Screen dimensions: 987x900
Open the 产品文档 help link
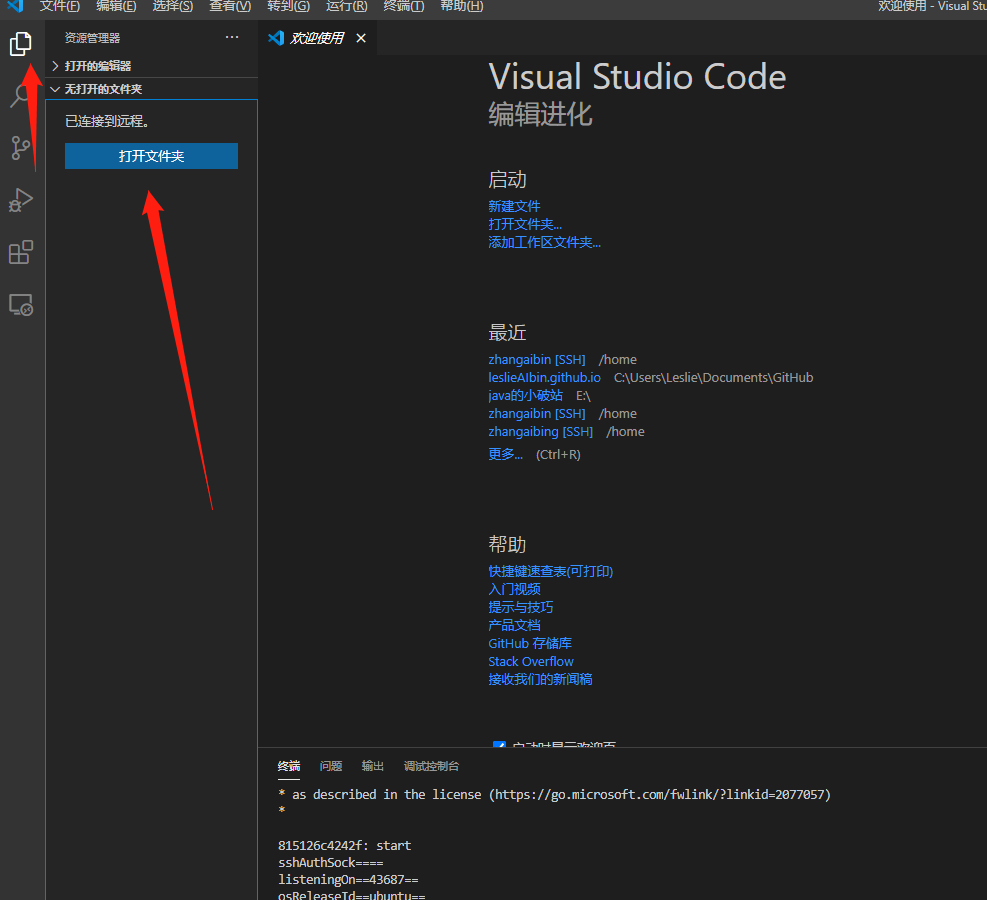[x=514, y=625]
